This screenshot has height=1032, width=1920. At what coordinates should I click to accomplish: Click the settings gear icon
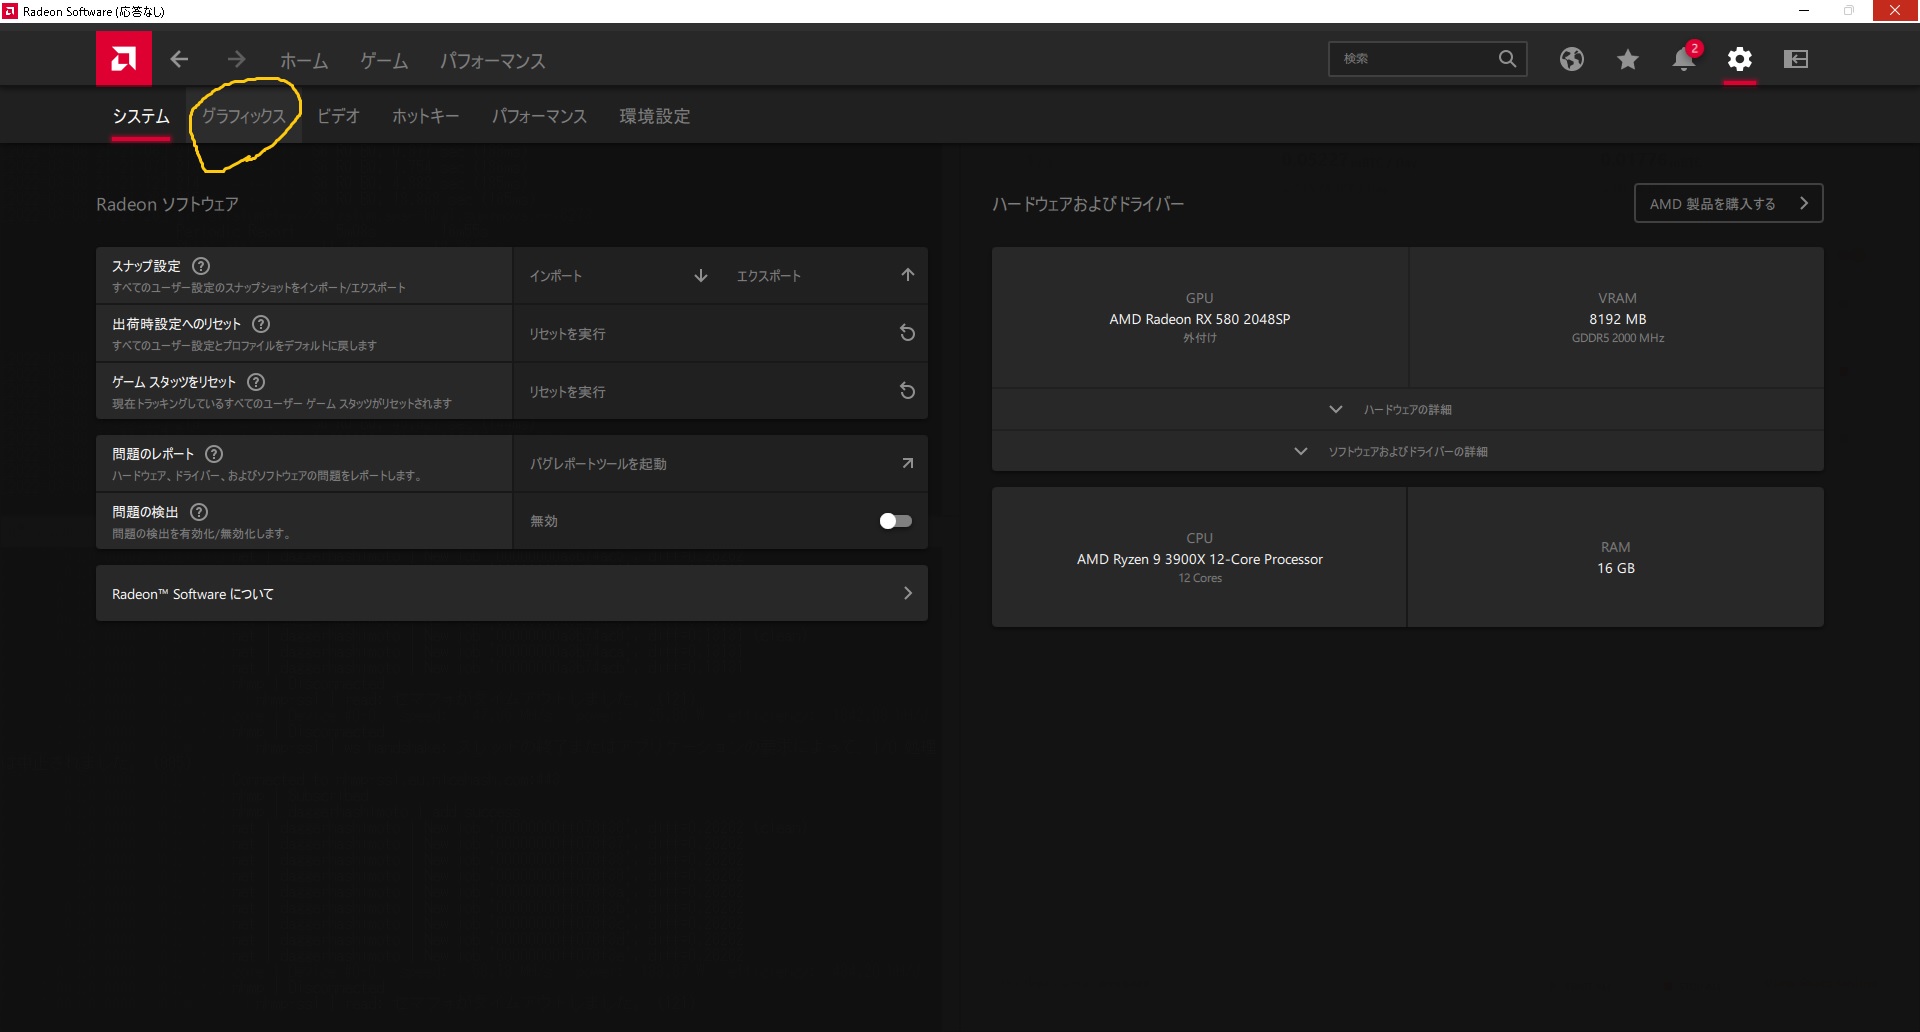[1739, 60]
